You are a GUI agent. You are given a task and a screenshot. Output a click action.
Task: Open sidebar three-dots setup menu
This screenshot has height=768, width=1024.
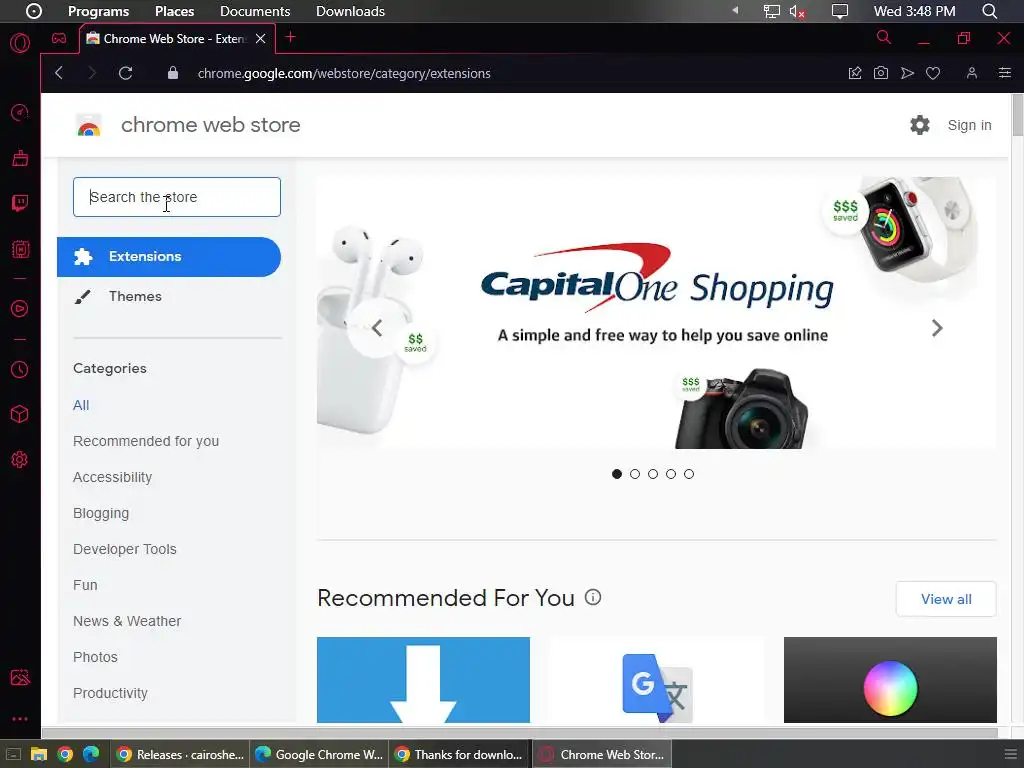(x=20, y=719)
